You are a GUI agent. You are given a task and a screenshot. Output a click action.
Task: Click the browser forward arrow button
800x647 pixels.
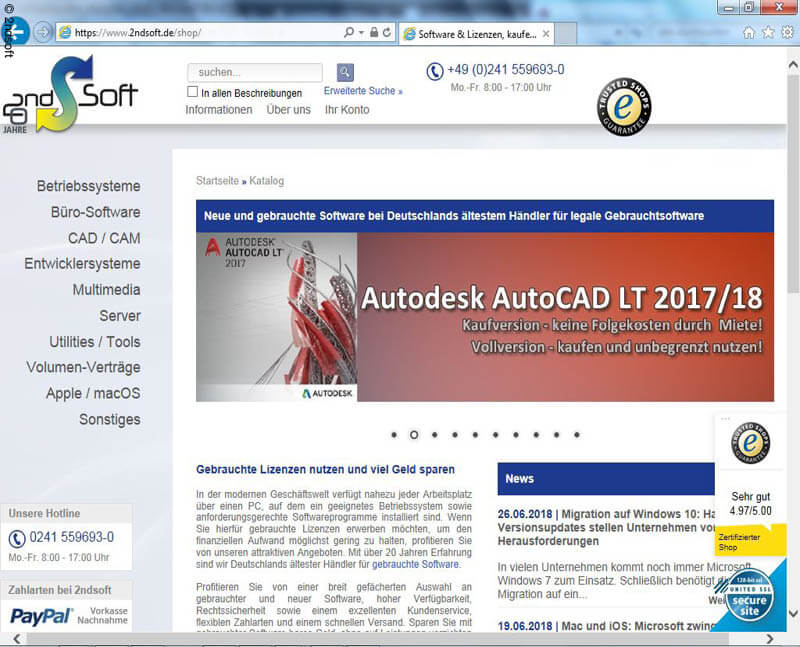[43, 33]
